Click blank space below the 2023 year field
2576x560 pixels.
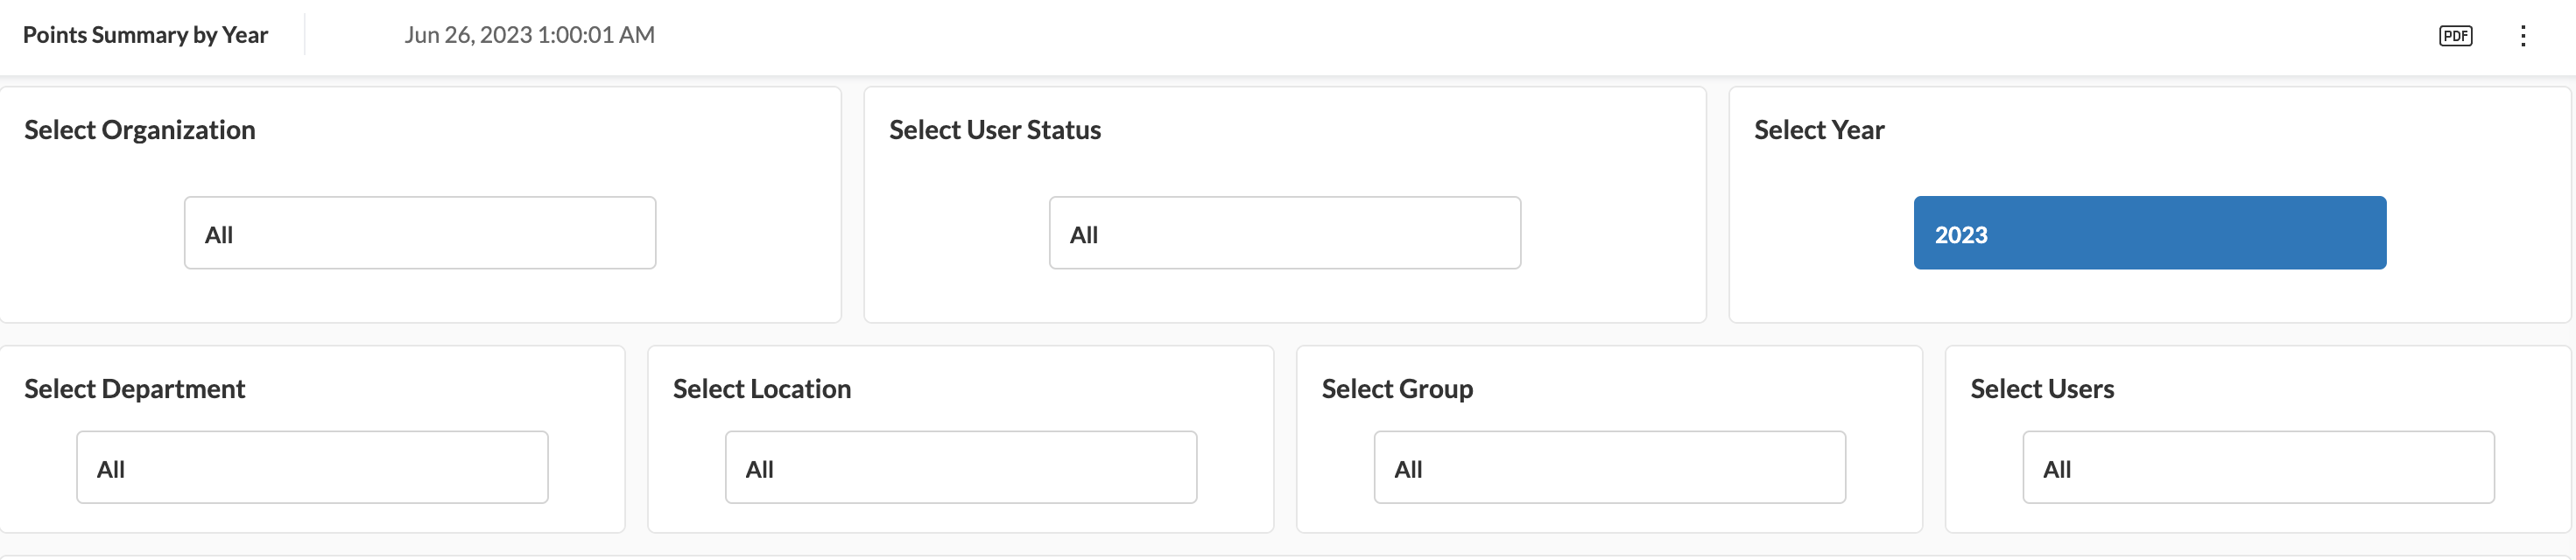click(x=2150, y=295)
